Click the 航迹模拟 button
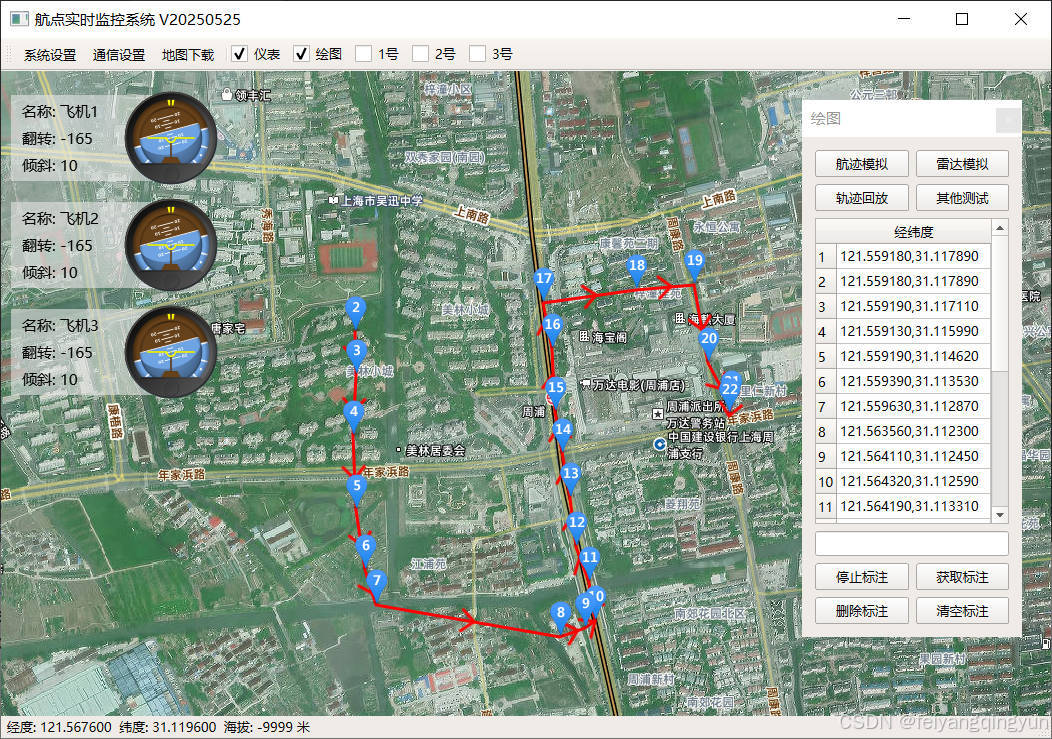The height and width of the screenshot is (739, 1052). tap(861, 164)
